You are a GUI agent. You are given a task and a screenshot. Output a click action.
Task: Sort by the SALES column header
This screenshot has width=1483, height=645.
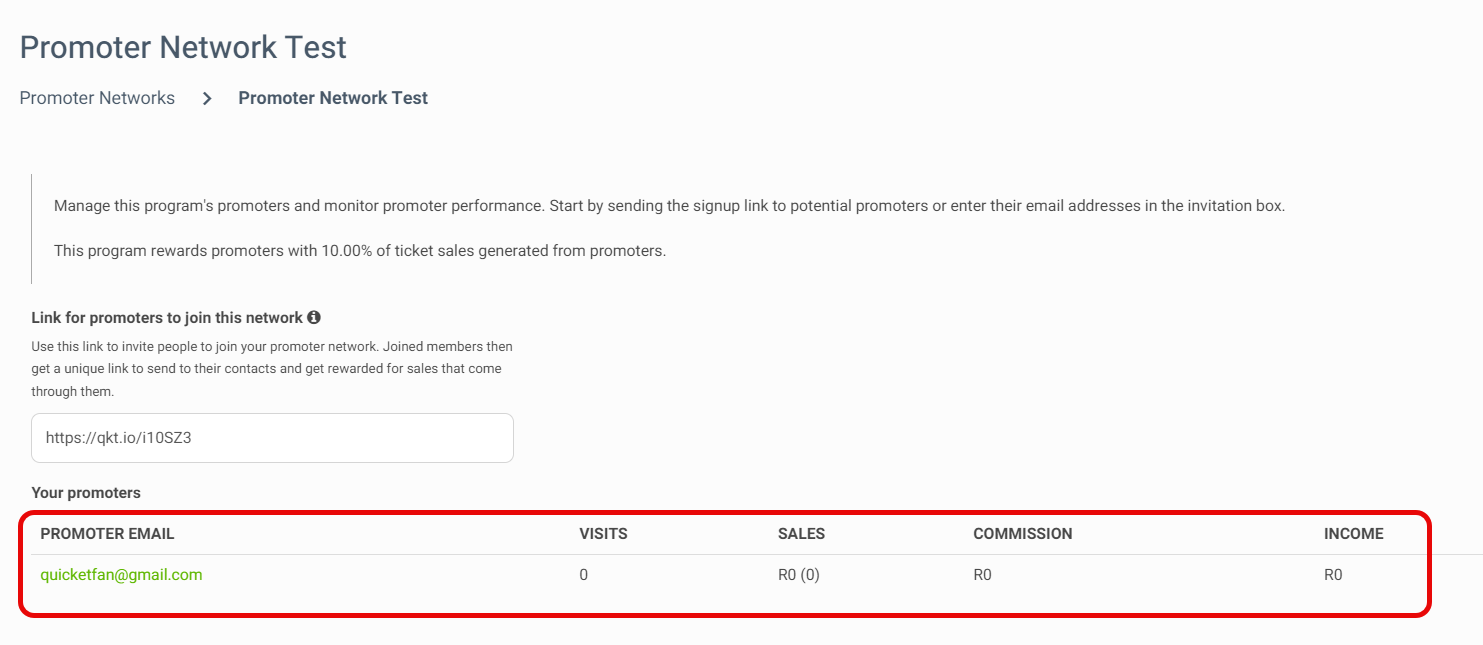[x=801, y=534]
